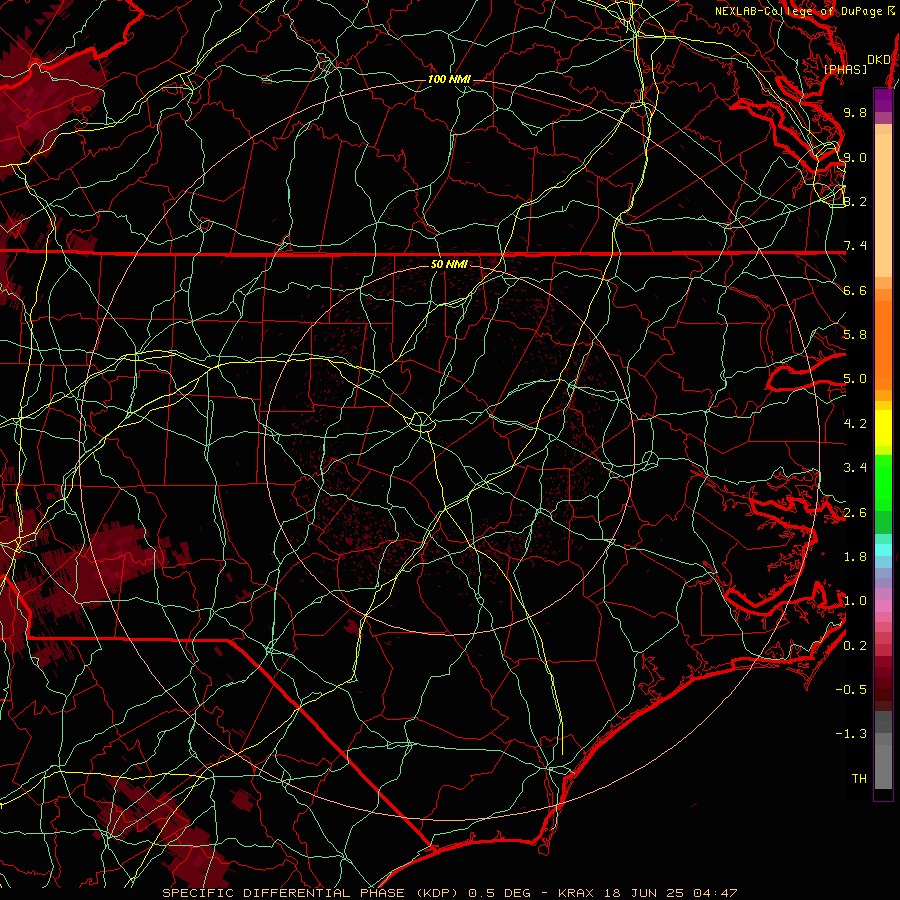Click the 9.0 legend value
The image size is (900, 900).
(x=855, y=157)
